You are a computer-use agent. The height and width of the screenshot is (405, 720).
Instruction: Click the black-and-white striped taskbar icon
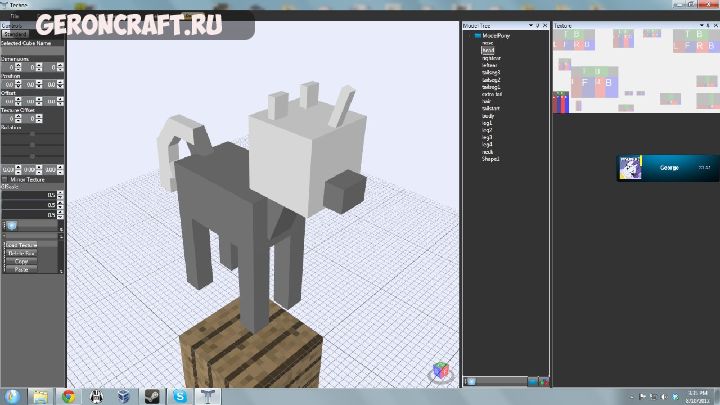tap(96, 396)
